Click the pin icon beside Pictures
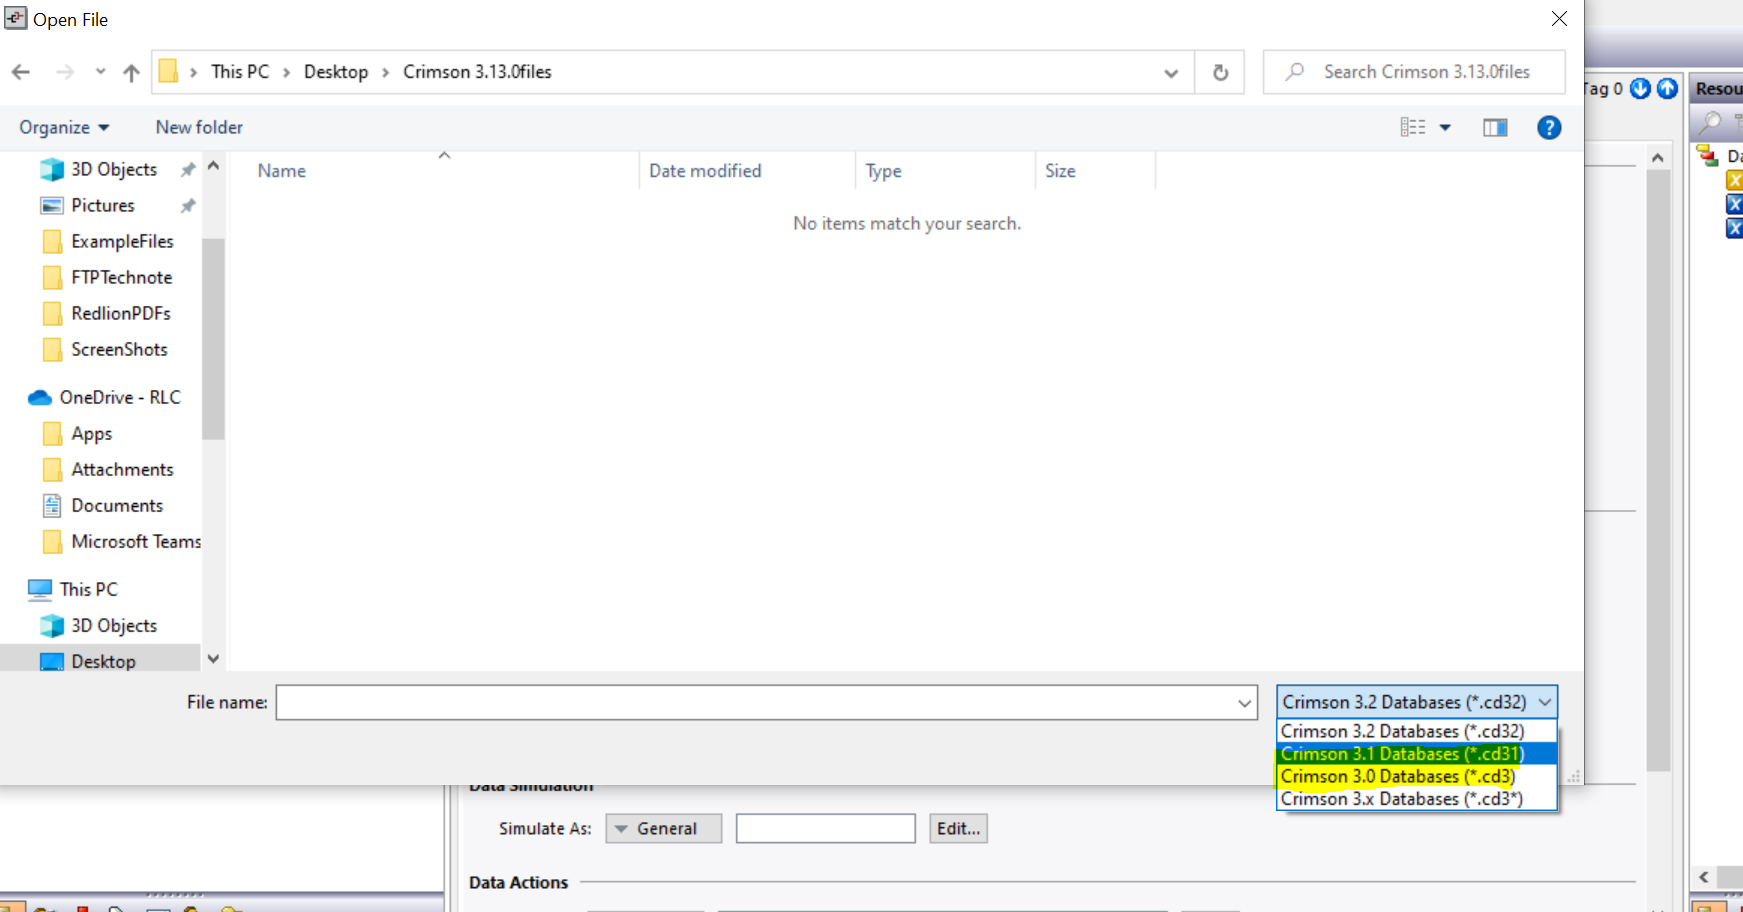1743x912 pixels. click(187, 206)
